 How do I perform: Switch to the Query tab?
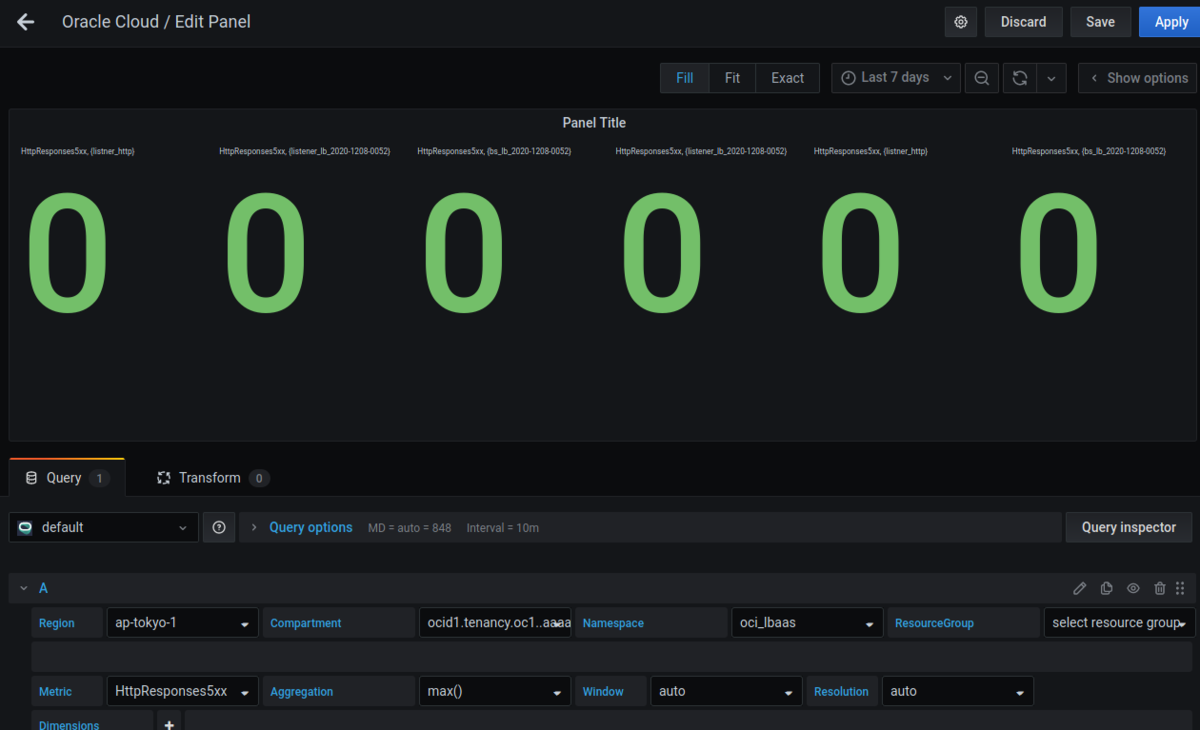click(x=67, y=478)
